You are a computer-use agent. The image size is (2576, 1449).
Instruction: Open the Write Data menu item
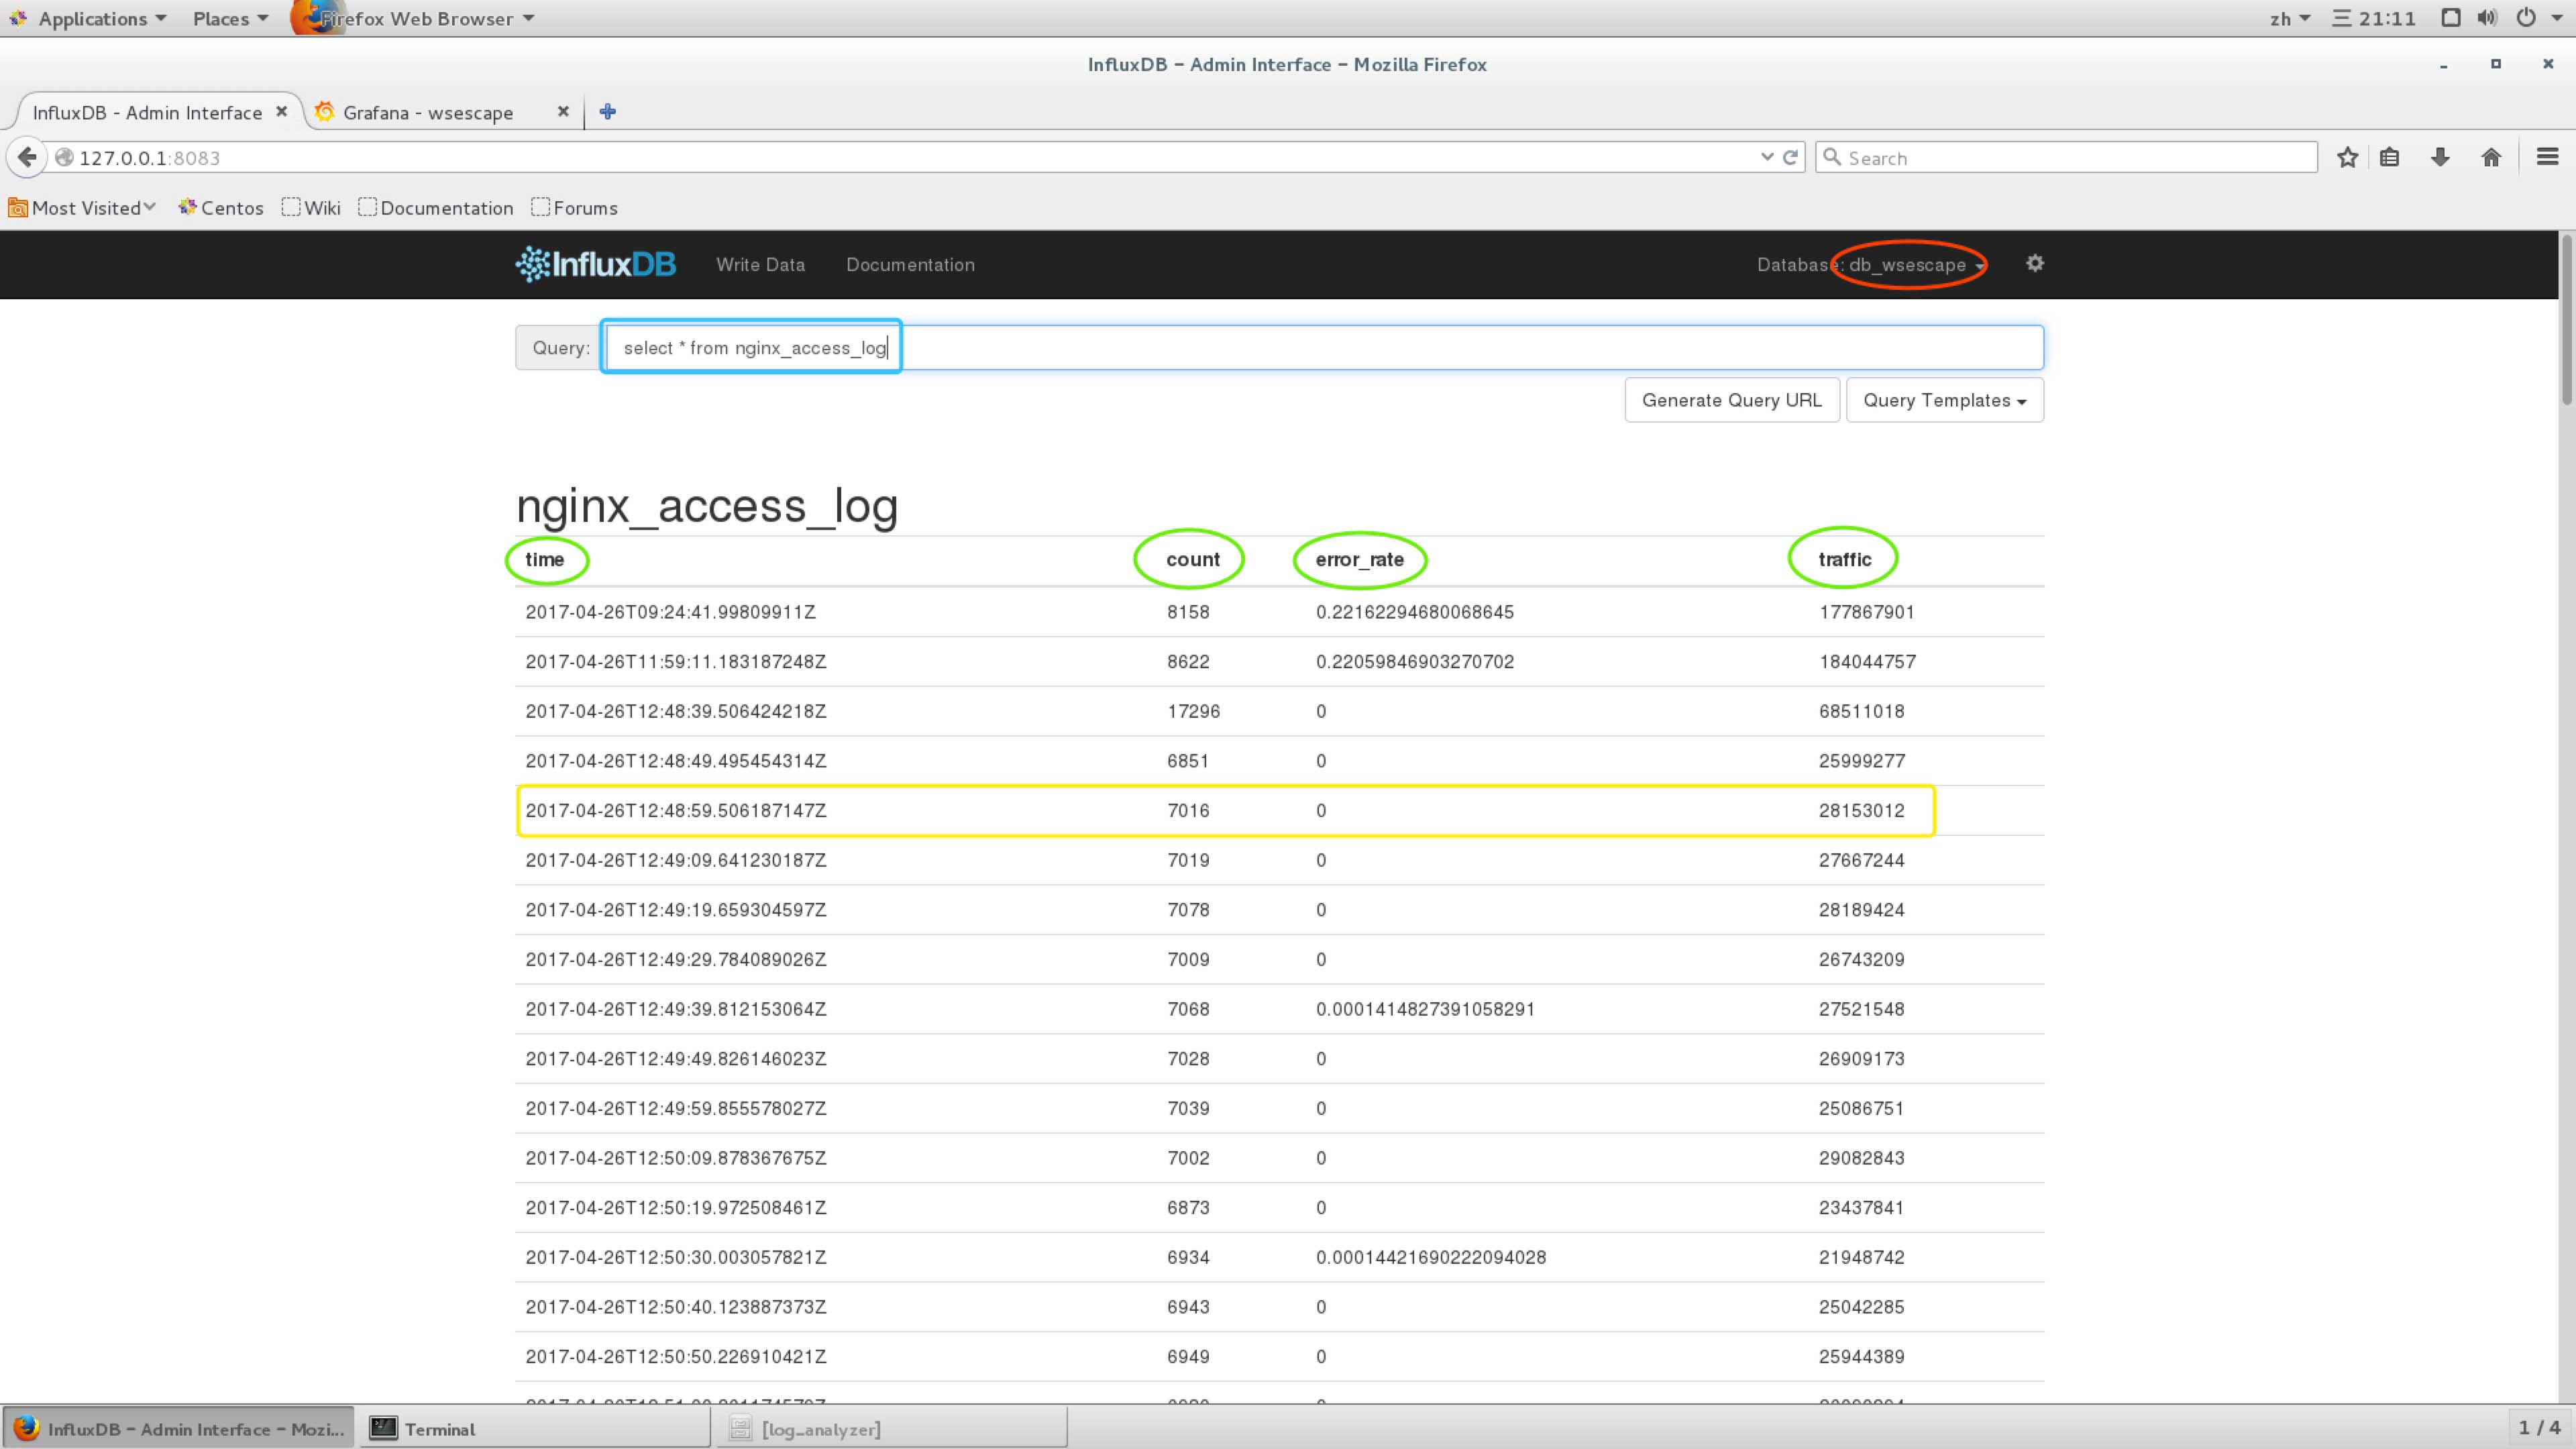click(x=760, y=264)
